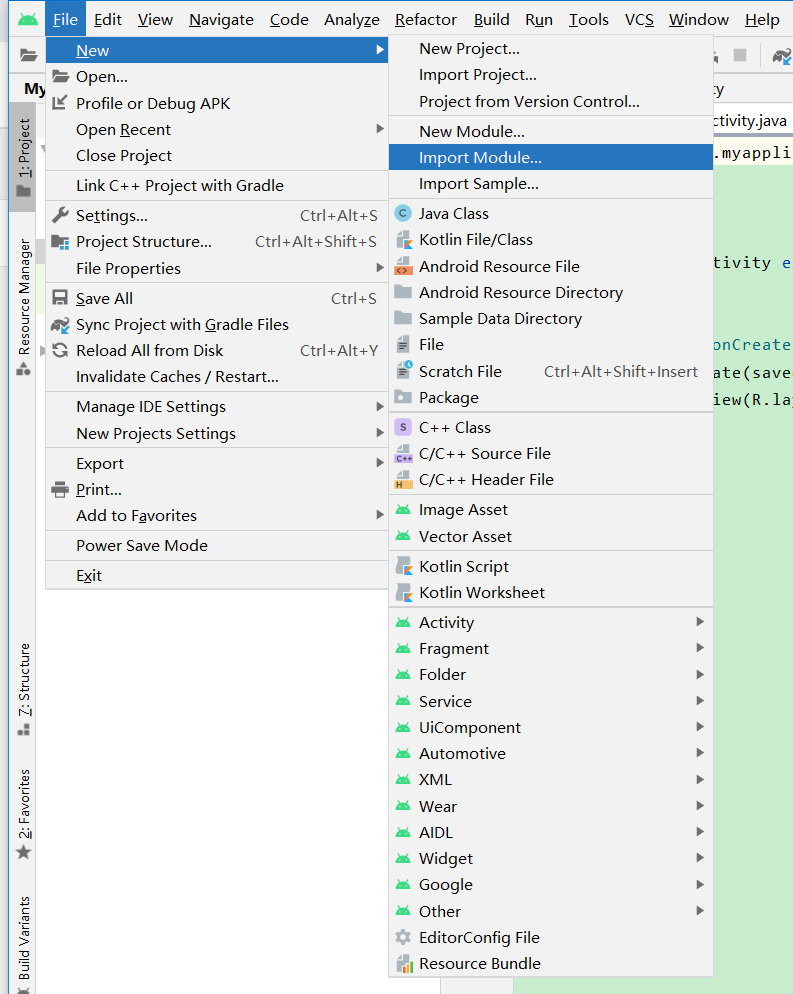This screenshot has width=793, height=994.
Task: Click the Package icon
Action: pyautogui.click(x=403, y=397)
